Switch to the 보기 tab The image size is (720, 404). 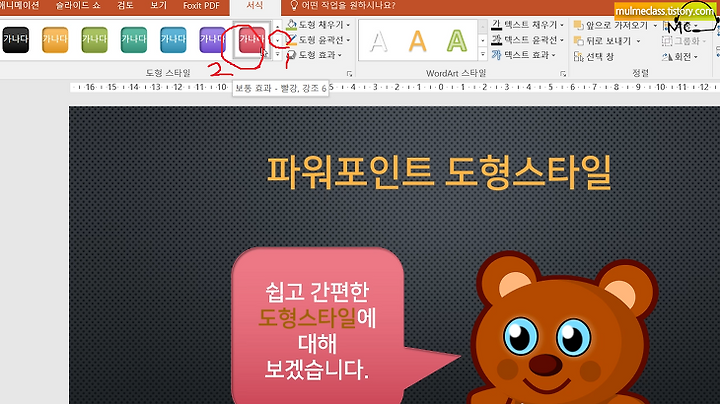click(158, 6)
